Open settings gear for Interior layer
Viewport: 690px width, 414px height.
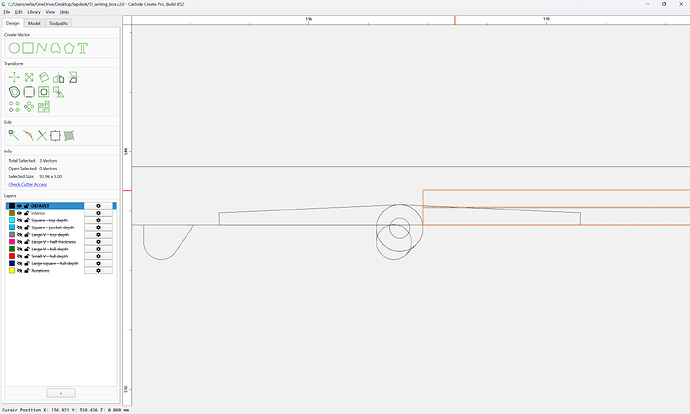98,213
